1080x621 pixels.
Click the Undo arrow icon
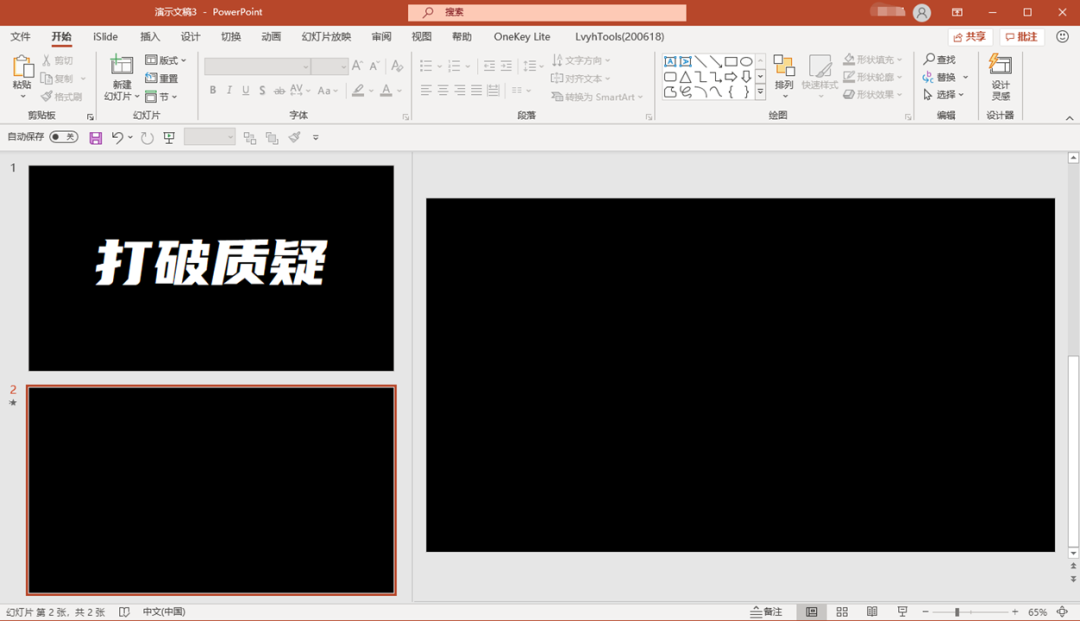[x=117, y=137]
